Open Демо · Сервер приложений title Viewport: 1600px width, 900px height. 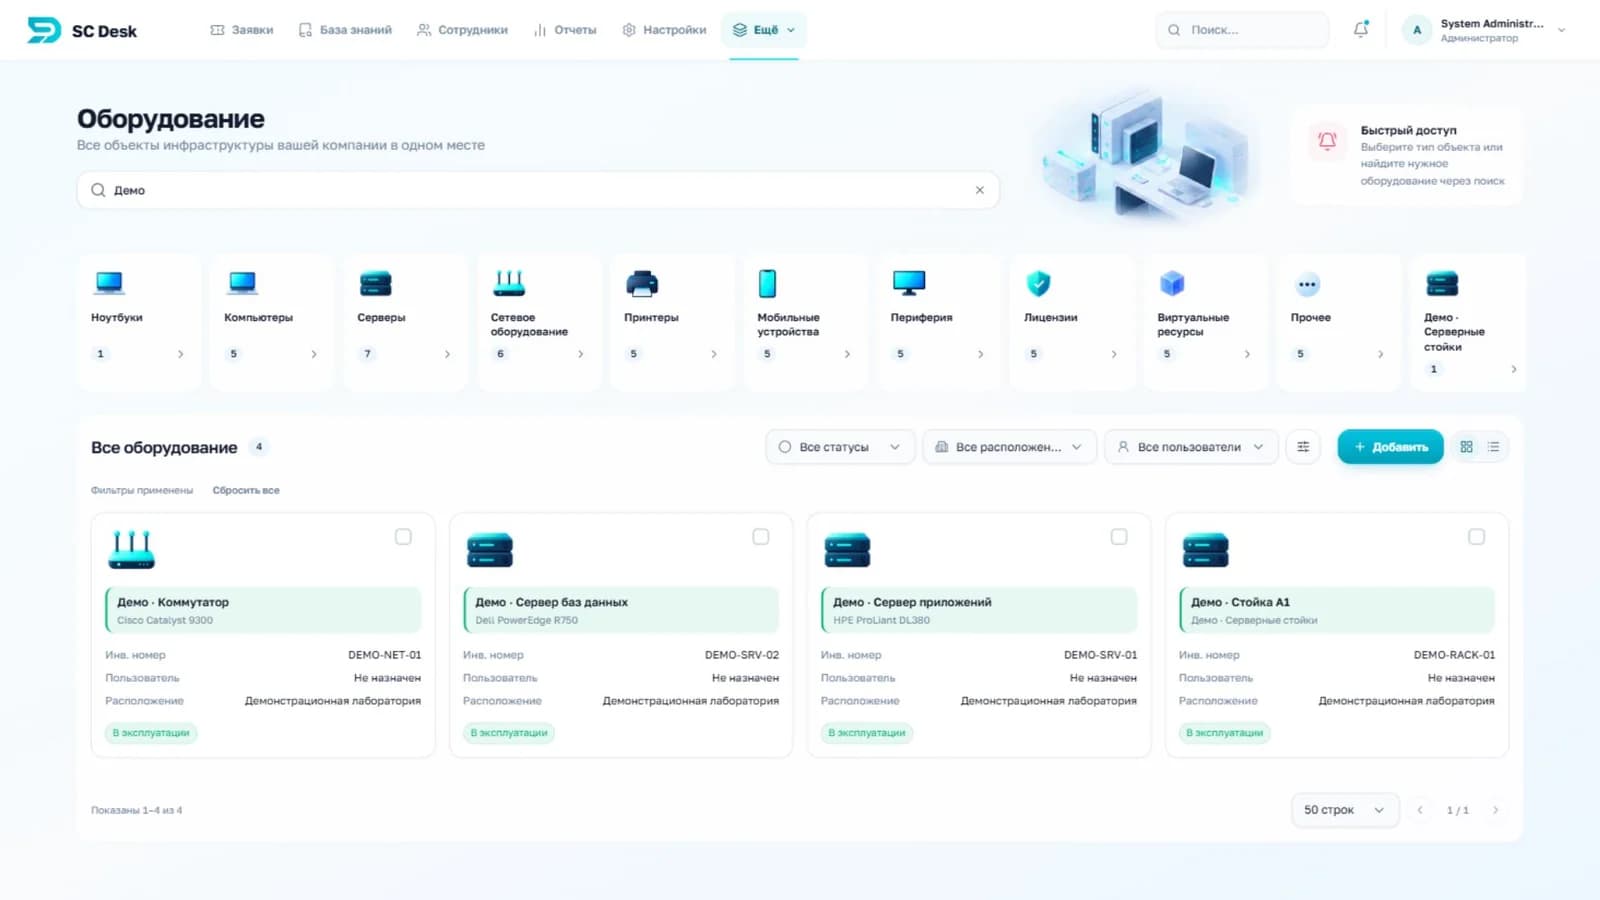point(912,602)
